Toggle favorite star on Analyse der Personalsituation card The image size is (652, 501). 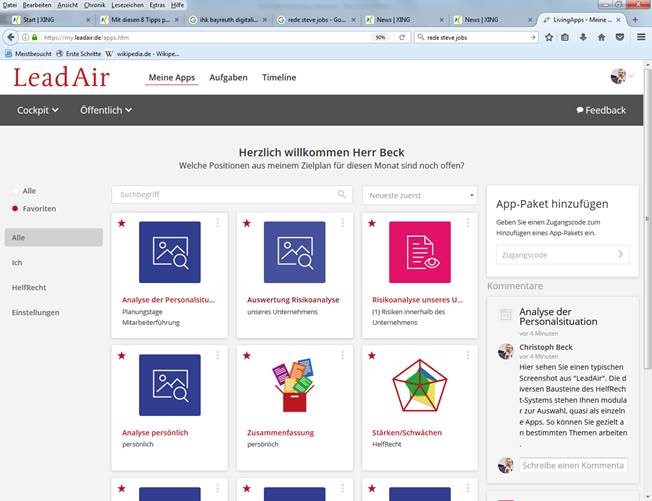(122, 223)
